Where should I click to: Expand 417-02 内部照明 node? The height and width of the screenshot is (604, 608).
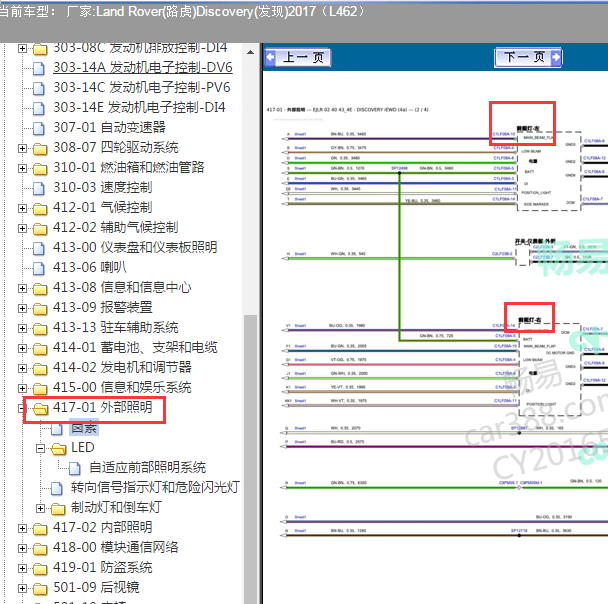point(22,528)
